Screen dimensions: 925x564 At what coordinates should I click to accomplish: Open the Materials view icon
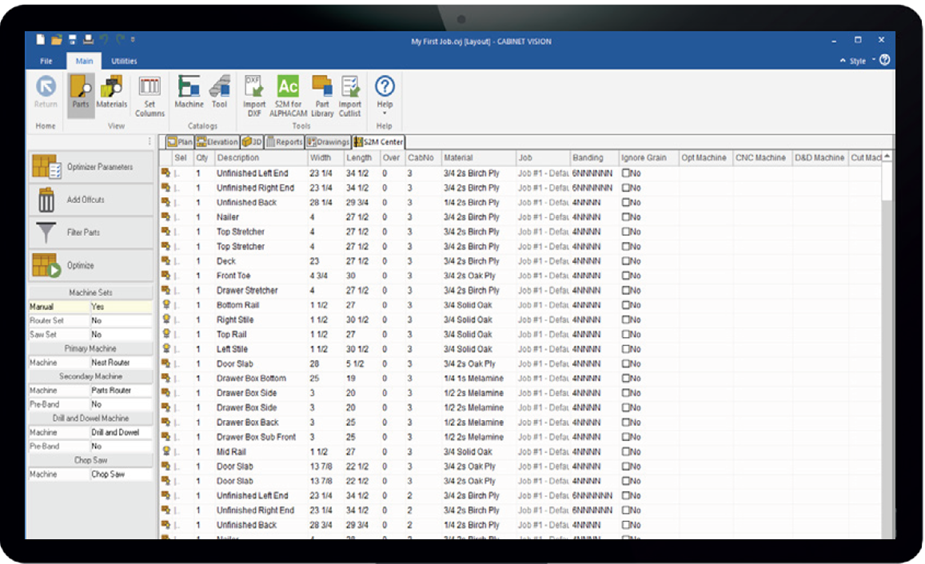(111, 90)
